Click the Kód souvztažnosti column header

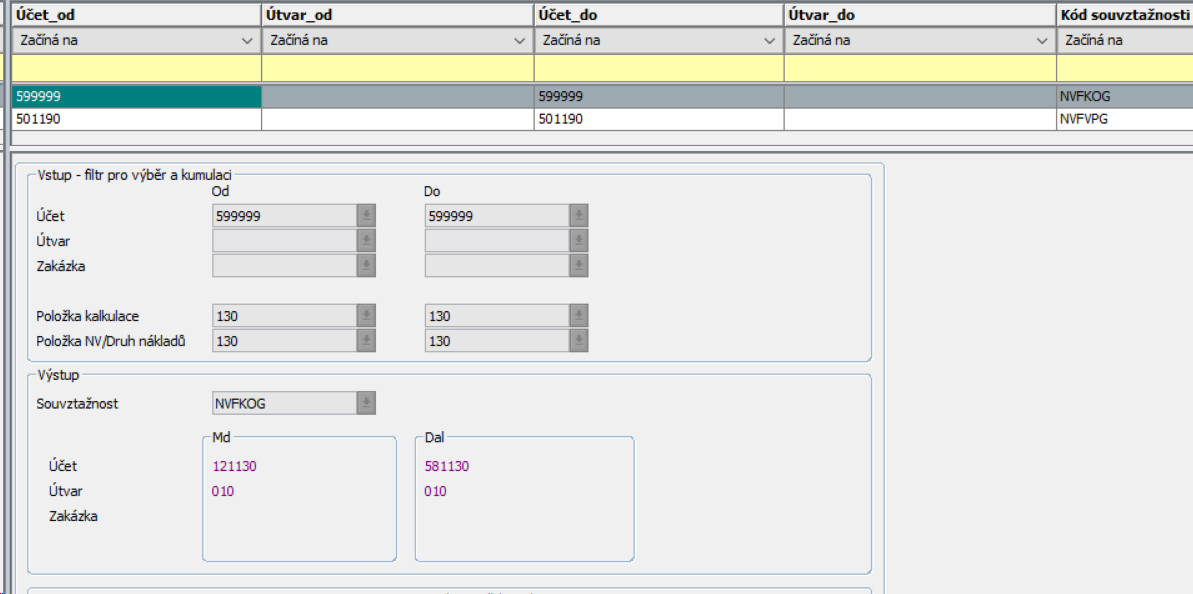click(x=1123, y=15)
